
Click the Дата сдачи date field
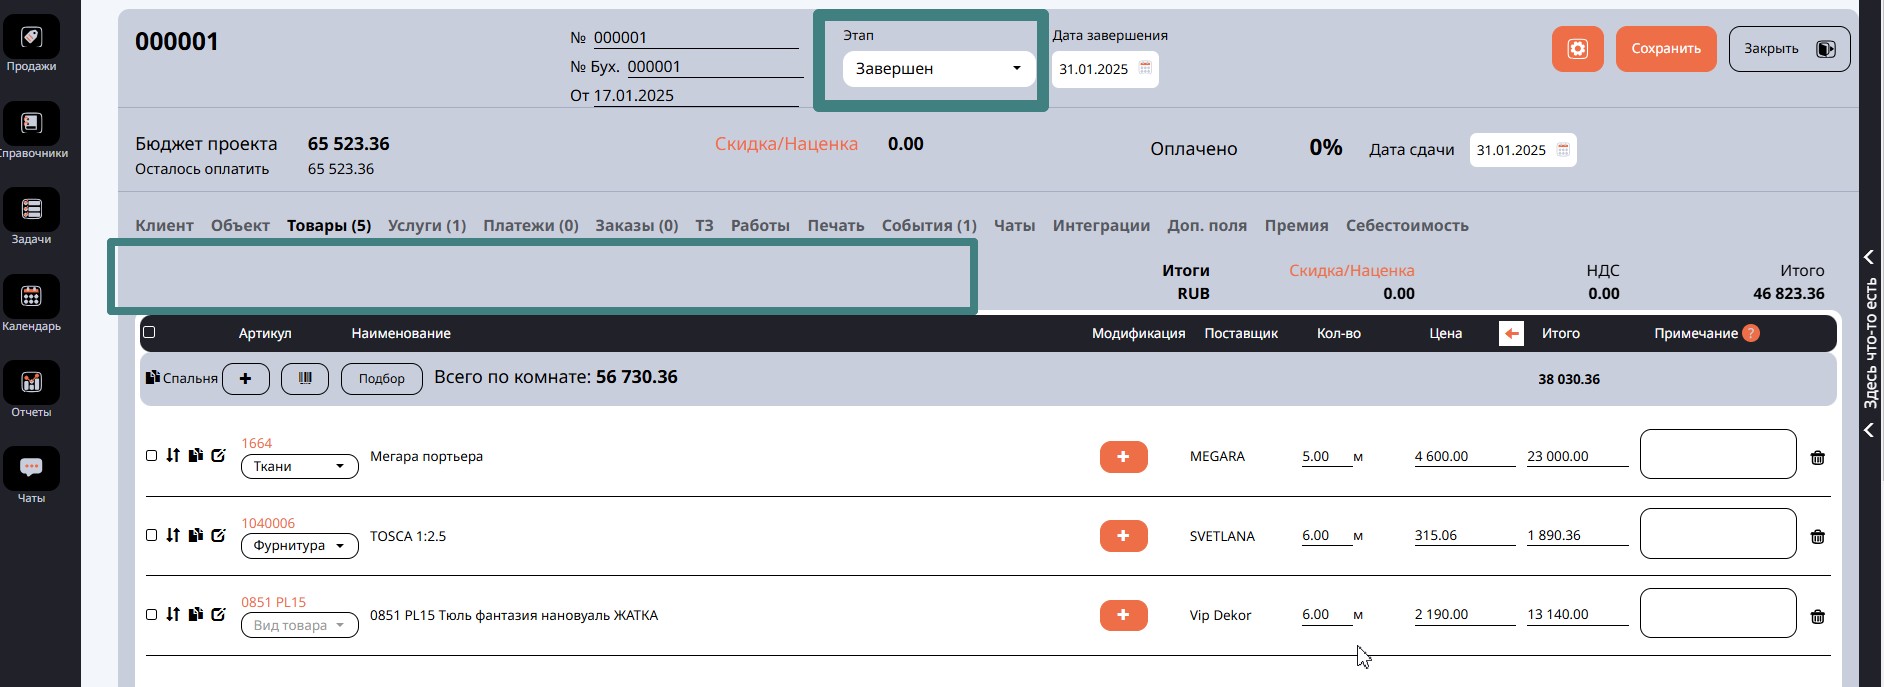1521,150
